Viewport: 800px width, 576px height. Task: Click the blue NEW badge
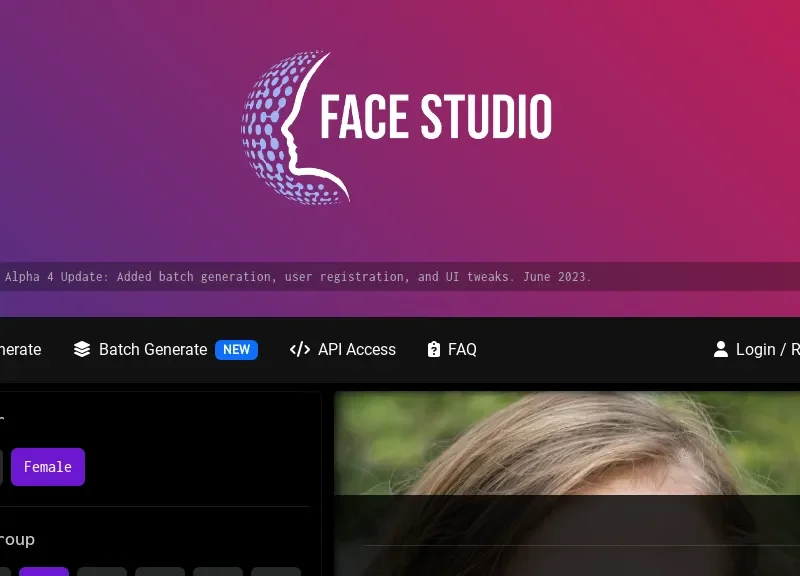(x=236, y=349)
